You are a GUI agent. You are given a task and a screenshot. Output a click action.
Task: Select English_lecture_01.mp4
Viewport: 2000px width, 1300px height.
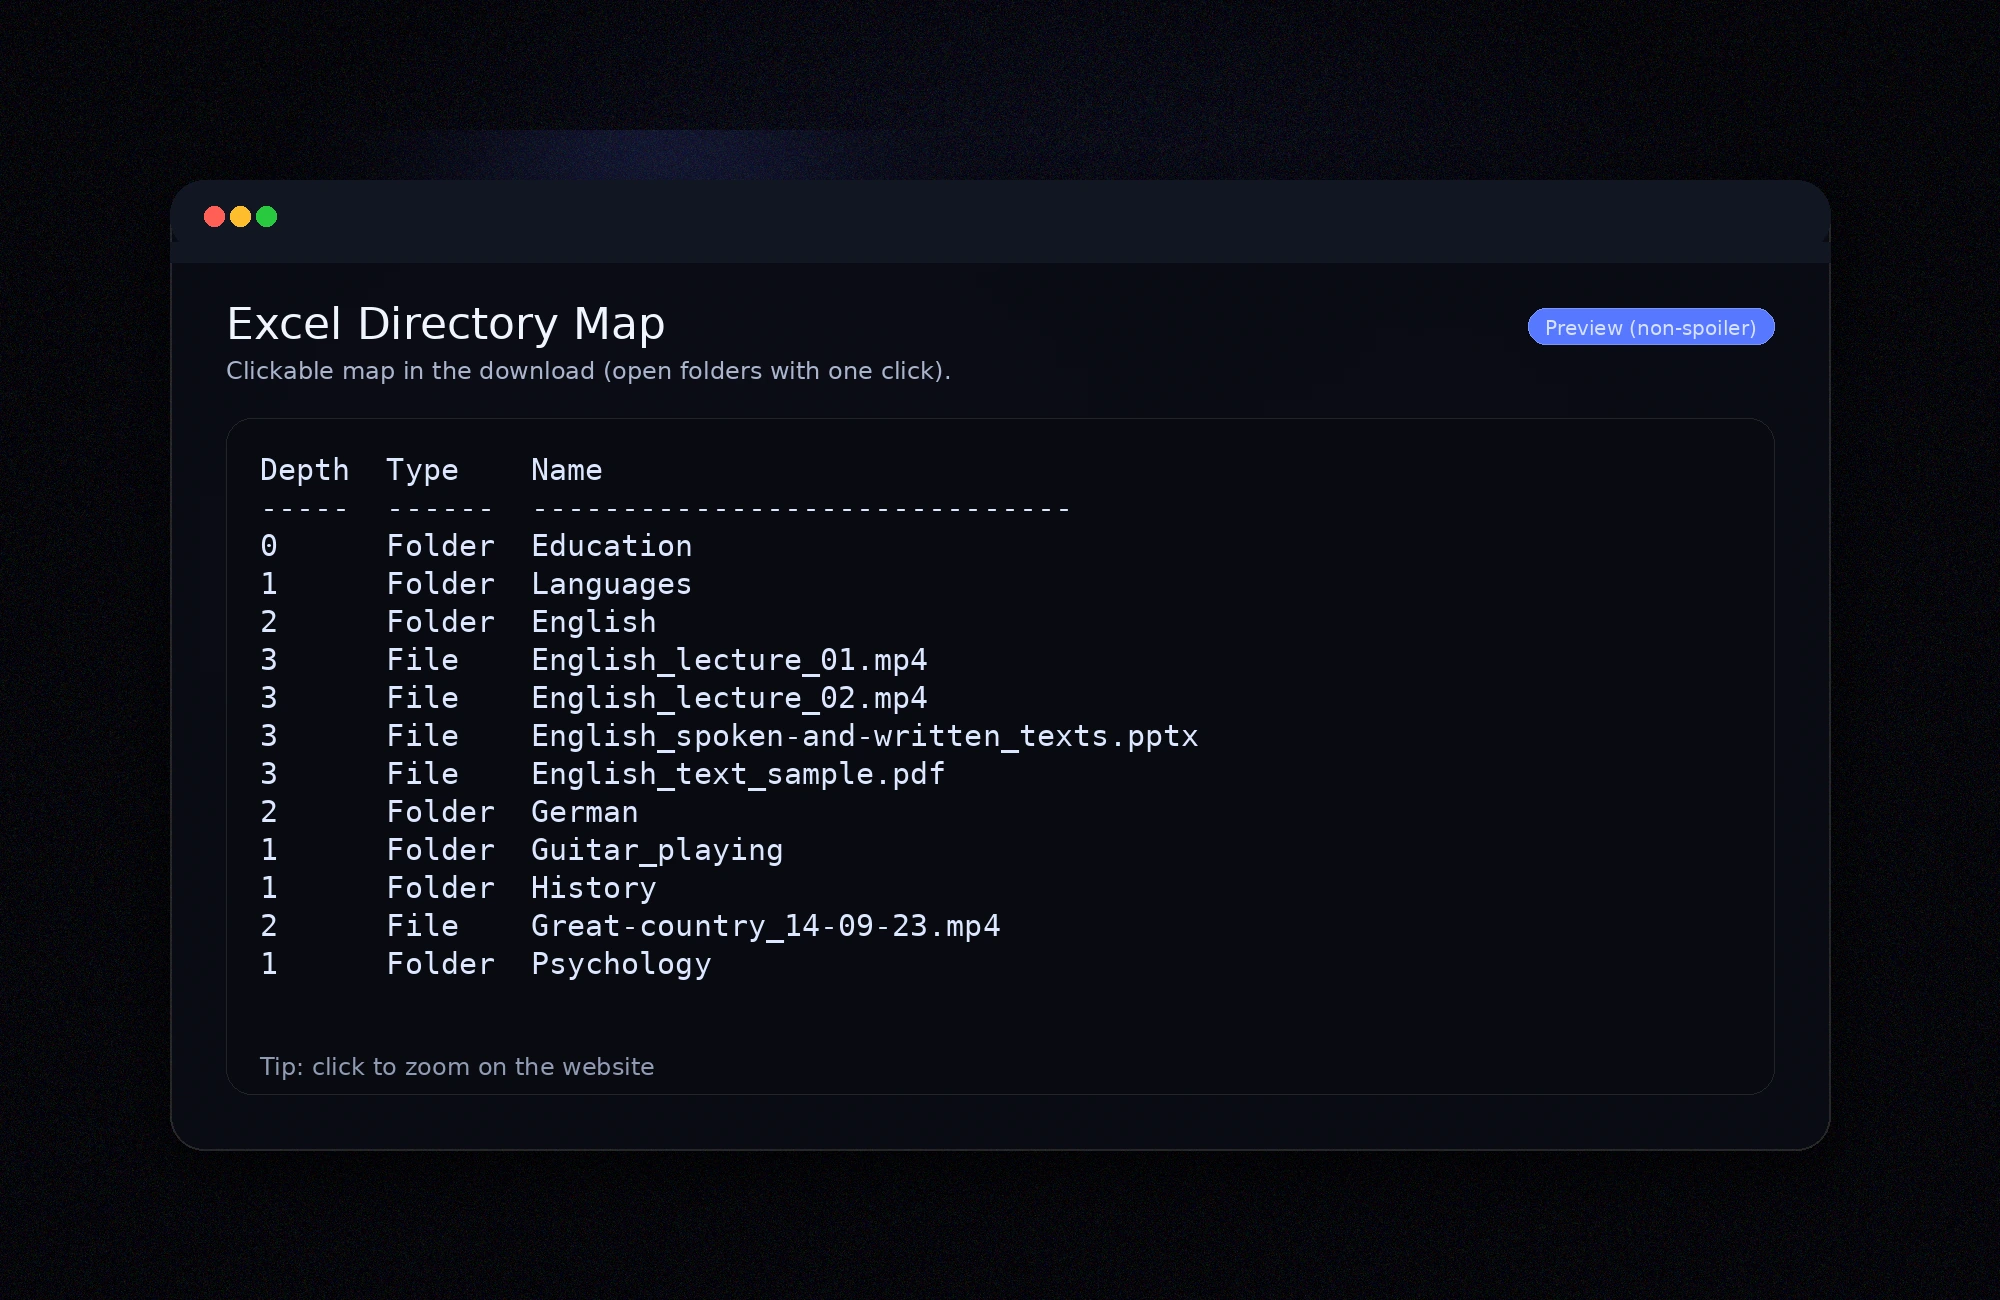click(728, 660)
